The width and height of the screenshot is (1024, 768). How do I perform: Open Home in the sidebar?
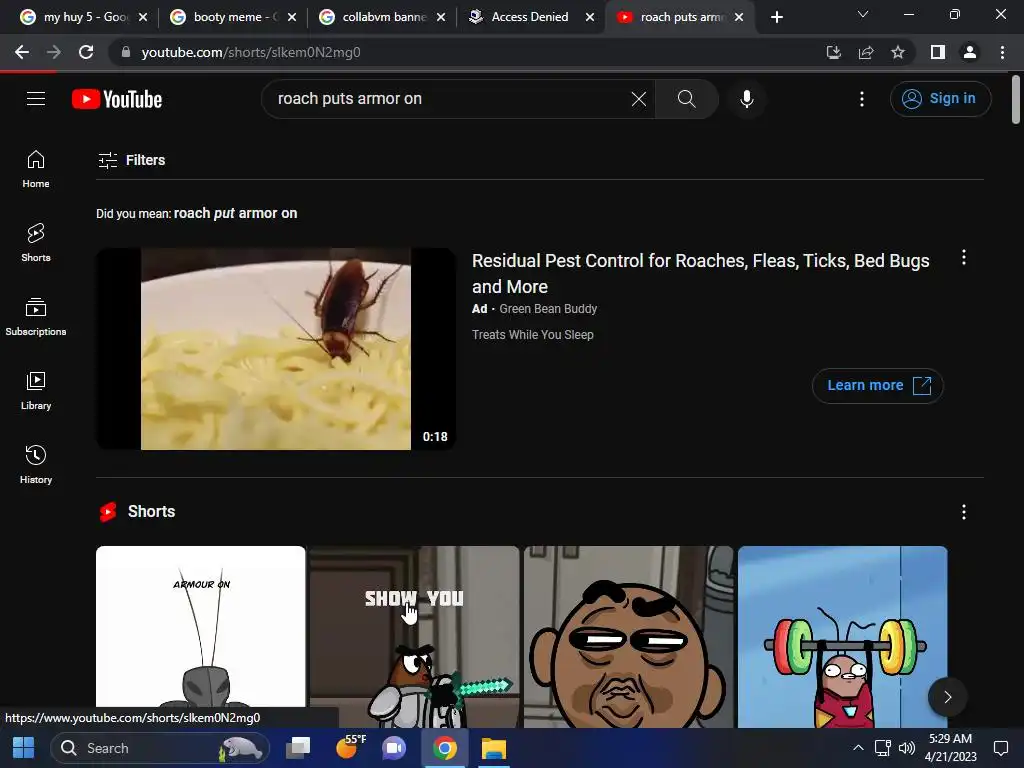pos(36,169)
